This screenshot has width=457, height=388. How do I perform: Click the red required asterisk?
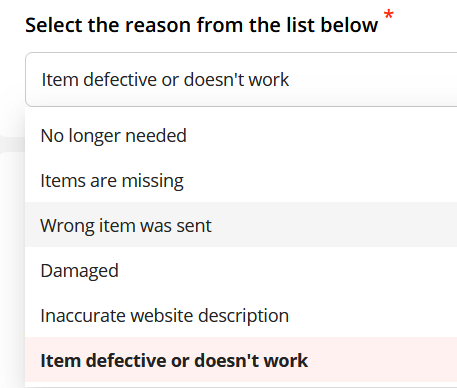[x=389, y=15]
